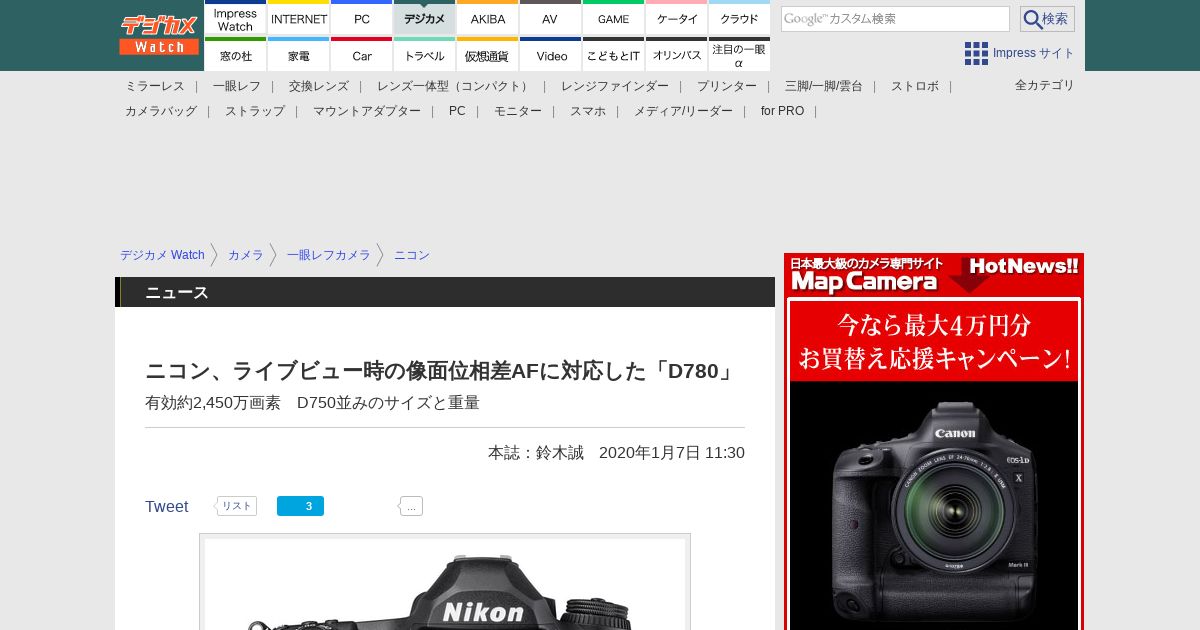Open the AV Watch tab
Screen dimensions: 1200x630
tap(550, 17)
